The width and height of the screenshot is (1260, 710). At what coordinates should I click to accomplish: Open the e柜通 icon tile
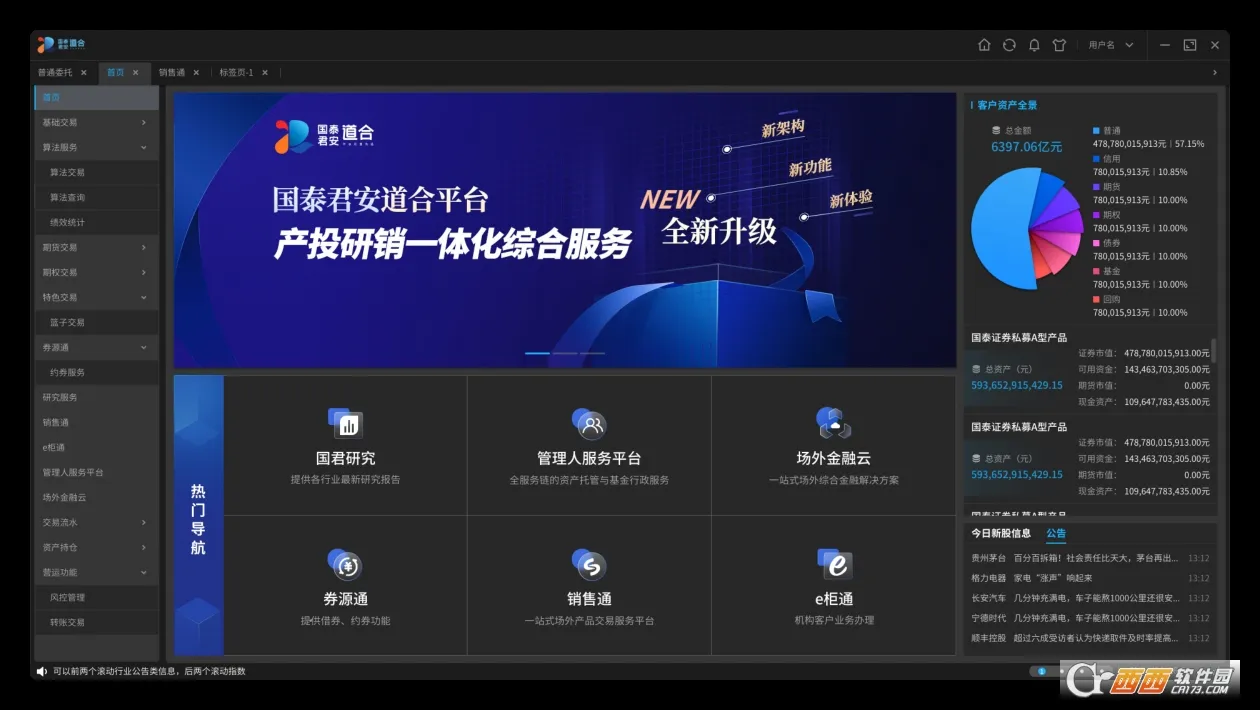(834, 565)
